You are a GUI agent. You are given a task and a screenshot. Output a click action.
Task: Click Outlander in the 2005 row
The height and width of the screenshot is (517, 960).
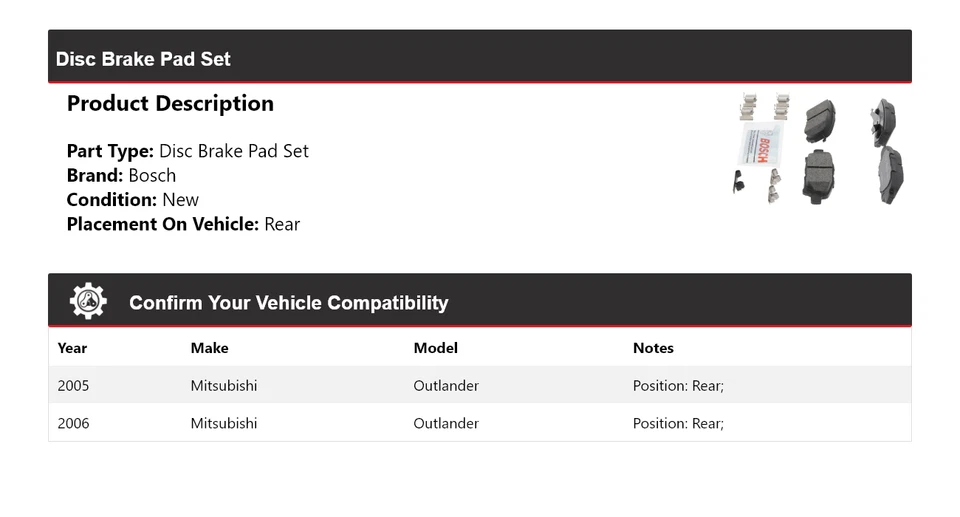pyautogui.click(x=446, y=385)
